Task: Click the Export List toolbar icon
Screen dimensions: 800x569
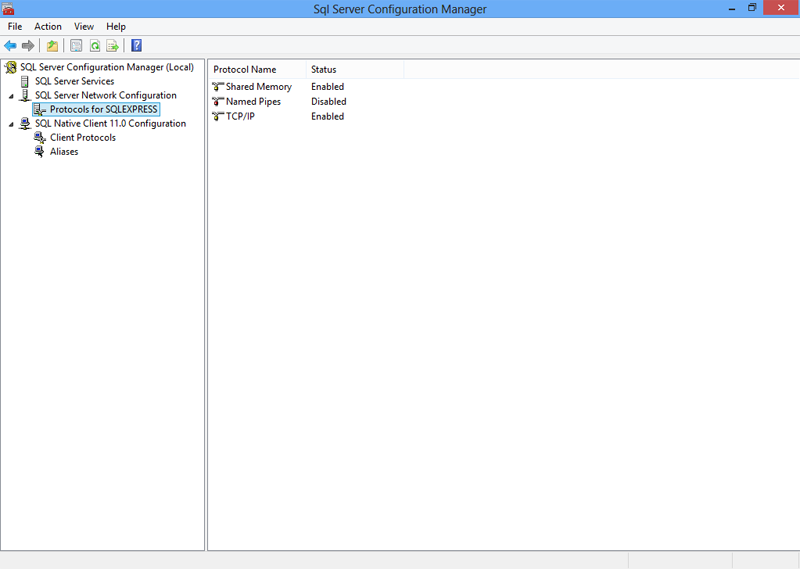Action: pyautogui.click(x=113, y=46)
